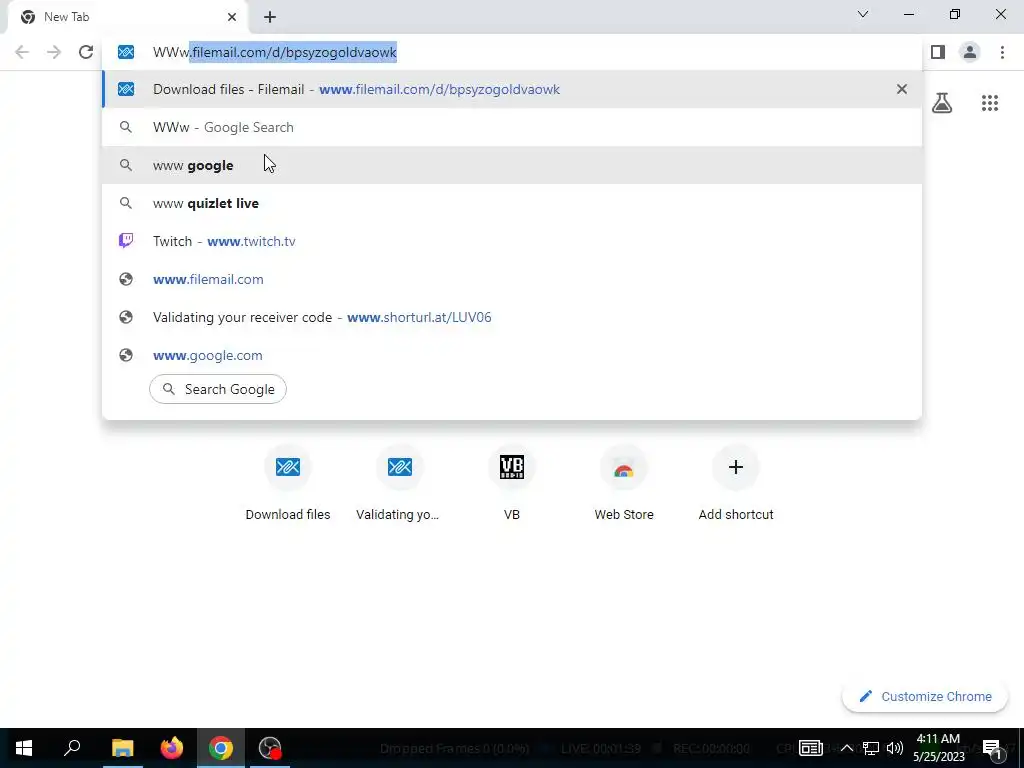Click the browser forward arrow

point(54,52)
